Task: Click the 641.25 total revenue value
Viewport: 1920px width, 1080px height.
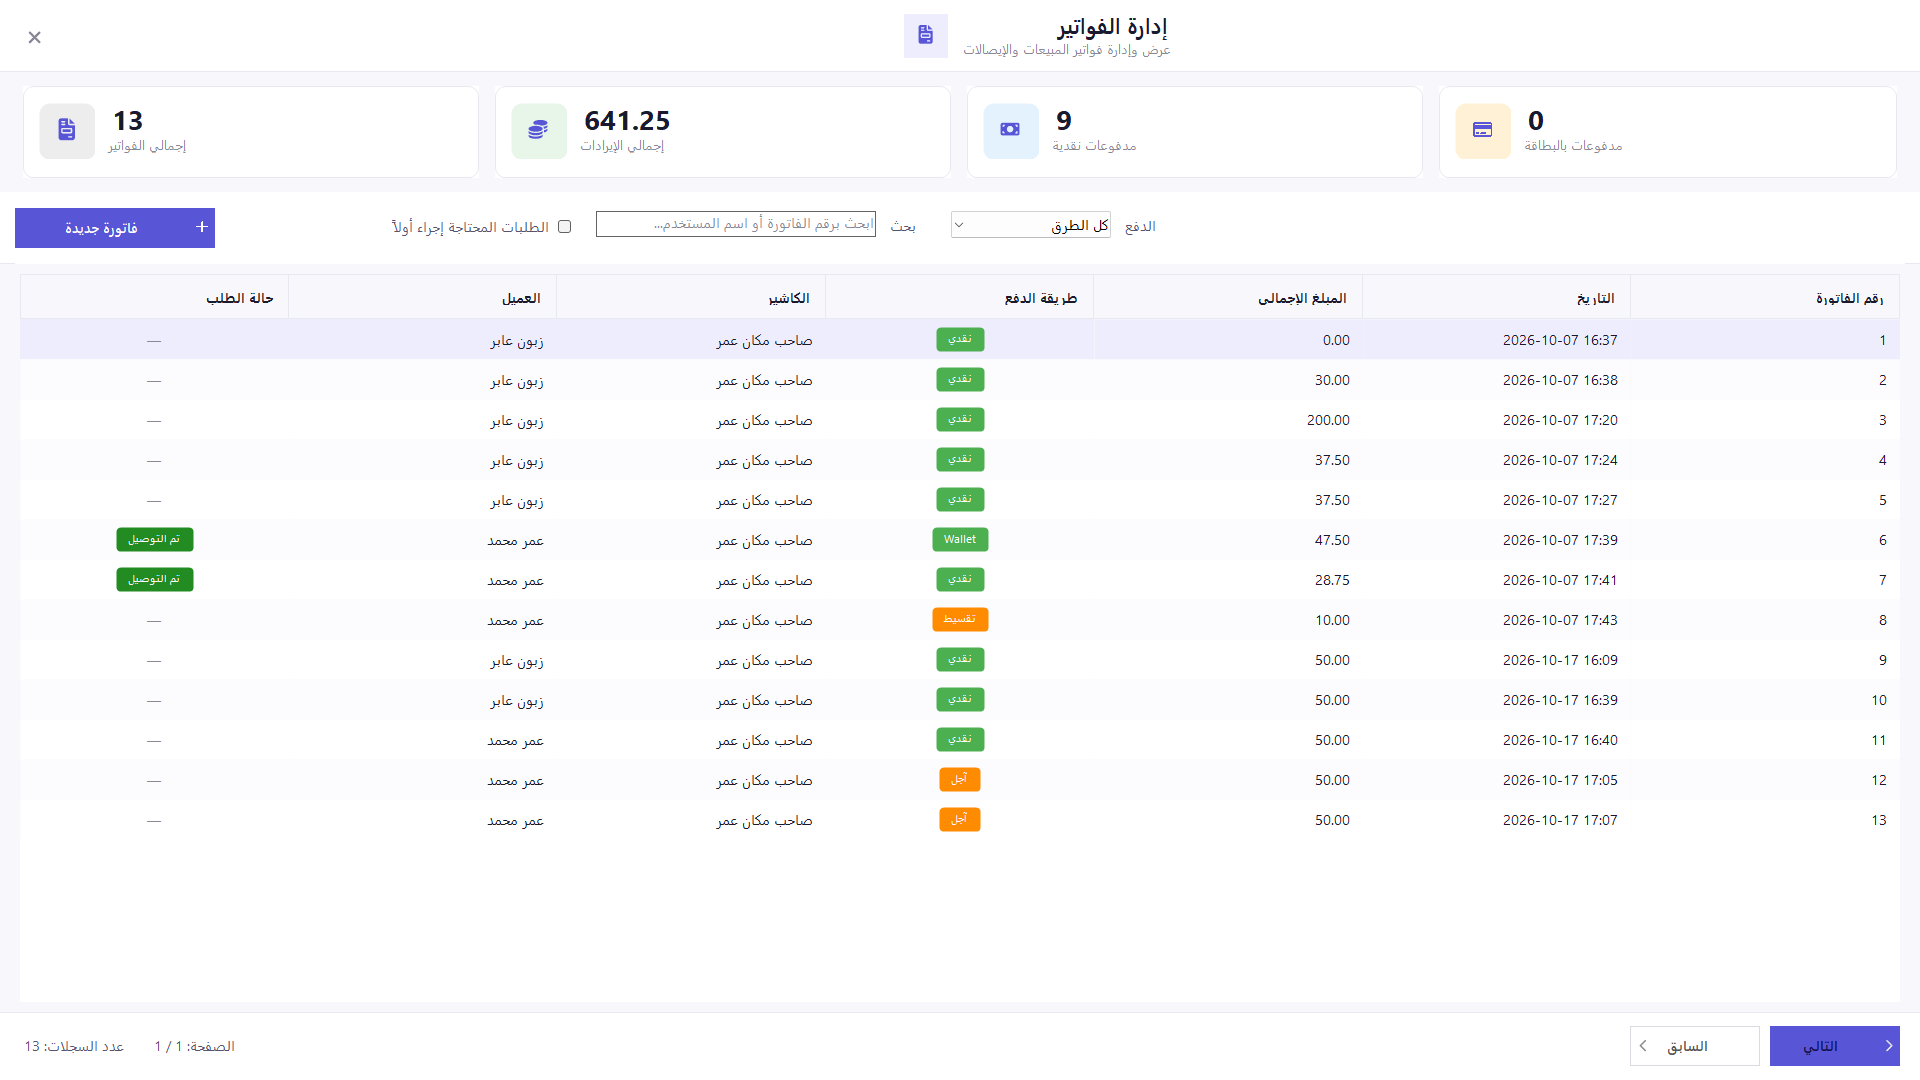Action: point(627,121)
